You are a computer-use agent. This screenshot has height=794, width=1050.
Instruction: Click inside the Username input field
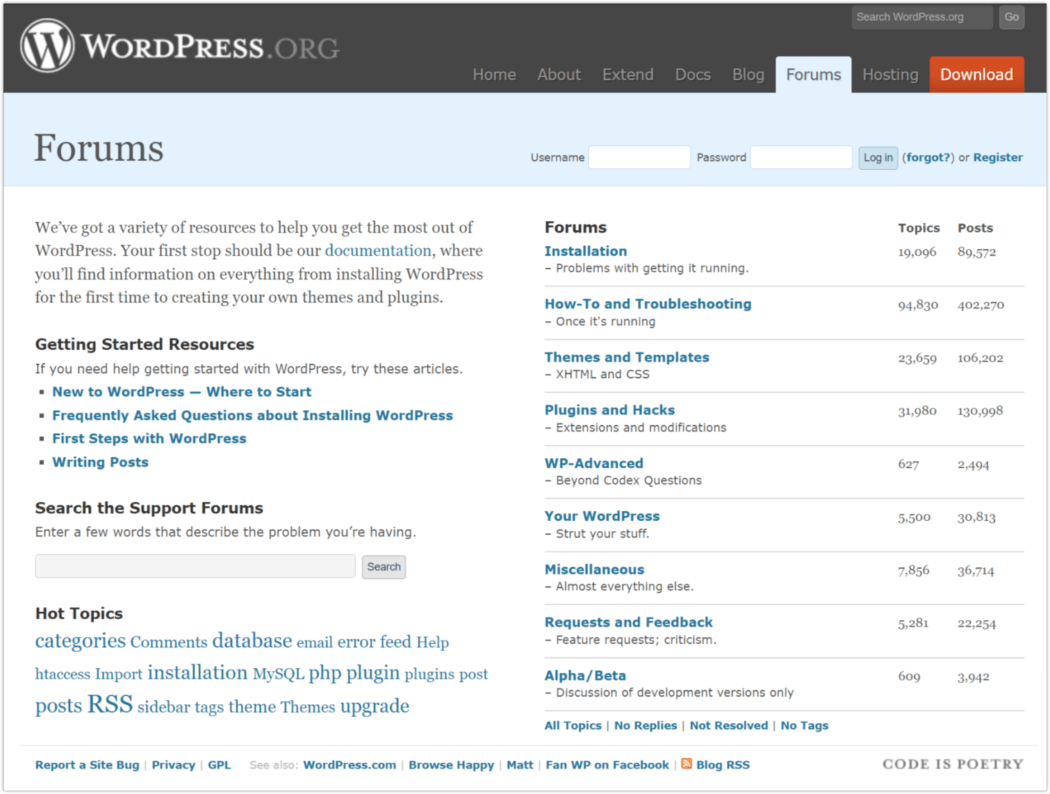pos(639,157)
